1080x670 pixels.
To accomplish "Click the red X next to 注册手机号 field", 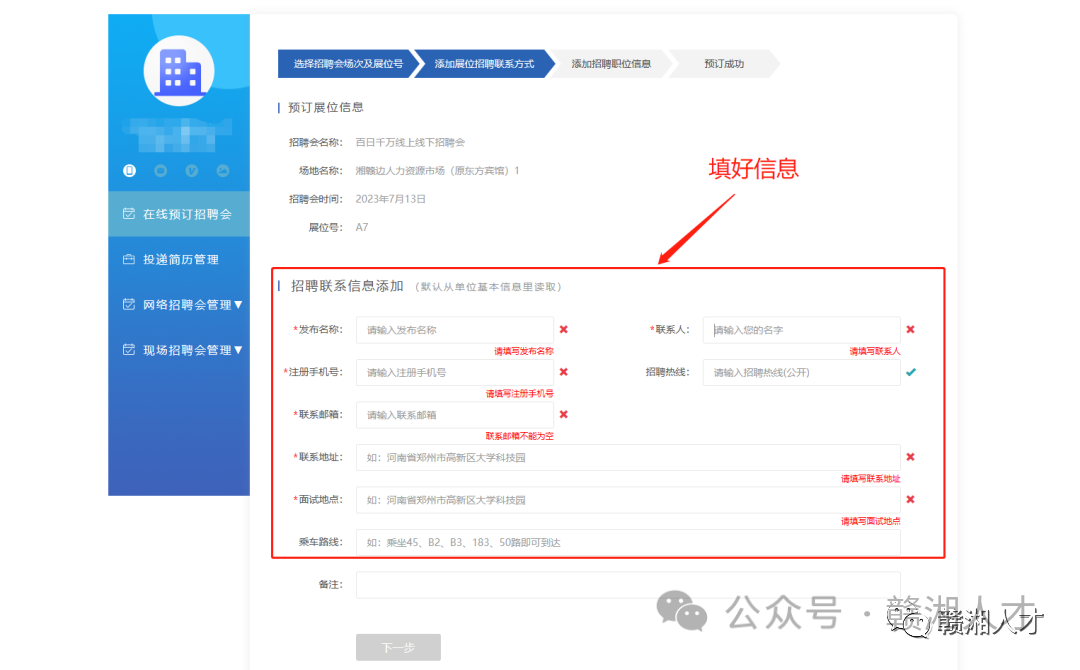I will pos(563,372).
